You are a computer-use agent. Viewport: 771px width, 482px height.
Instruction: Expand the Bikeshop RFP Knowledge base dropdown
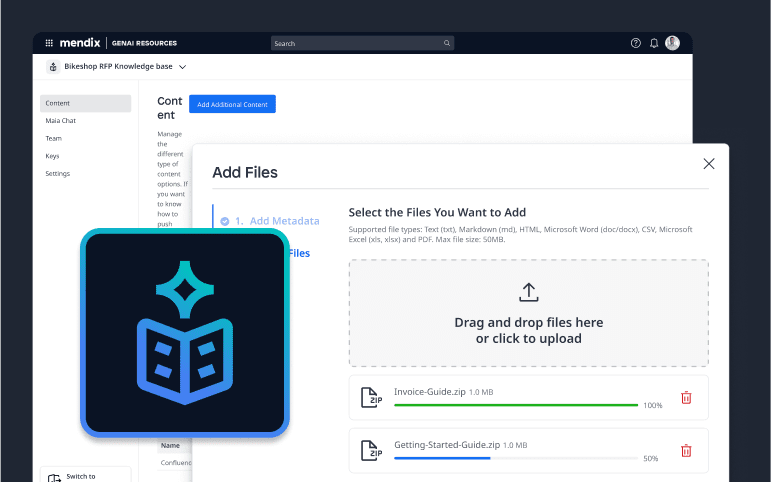pyautogui.click(x=182, y=67)
